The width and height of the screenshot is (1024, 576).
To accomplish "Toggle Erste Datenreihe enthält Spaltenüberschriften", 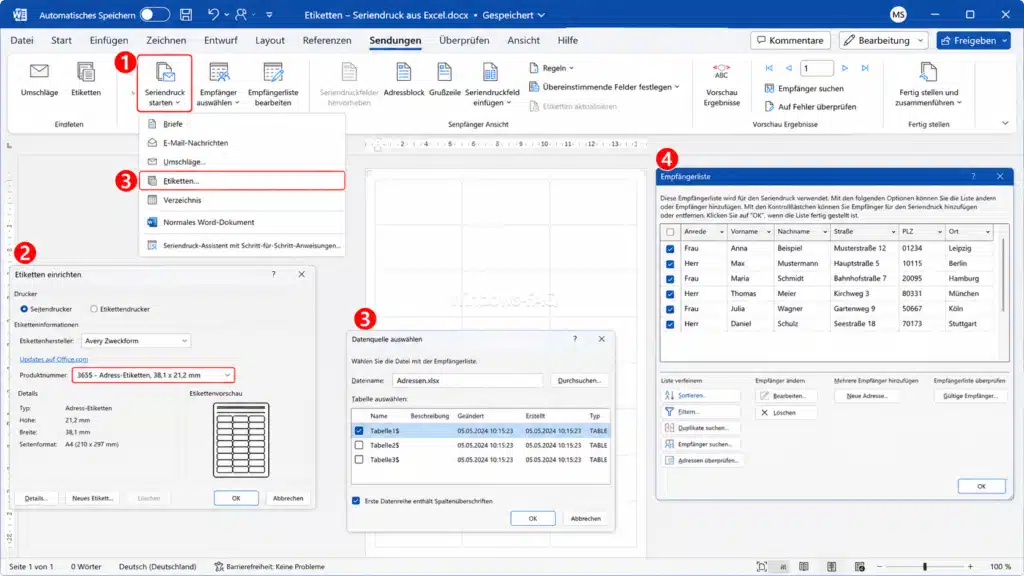I will tap(356, 501).
